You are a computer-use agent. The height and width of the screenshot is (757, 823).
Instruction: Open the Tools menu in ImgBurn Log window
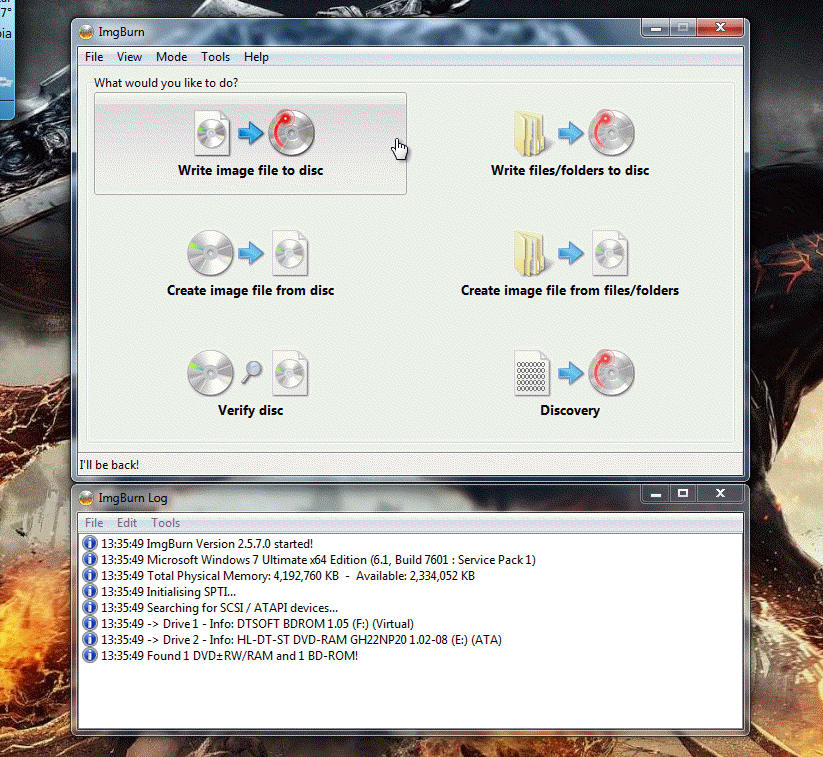pyautogui.click(x=165, y=523)
